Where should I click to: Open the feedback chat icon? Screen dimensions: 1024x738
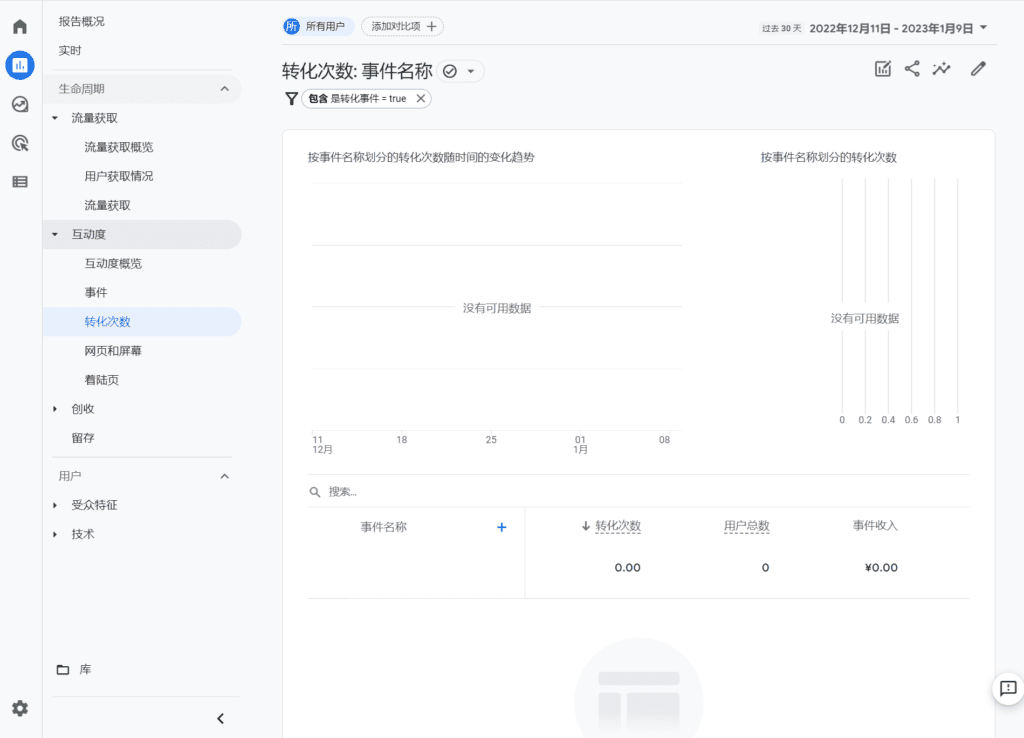1008,688
